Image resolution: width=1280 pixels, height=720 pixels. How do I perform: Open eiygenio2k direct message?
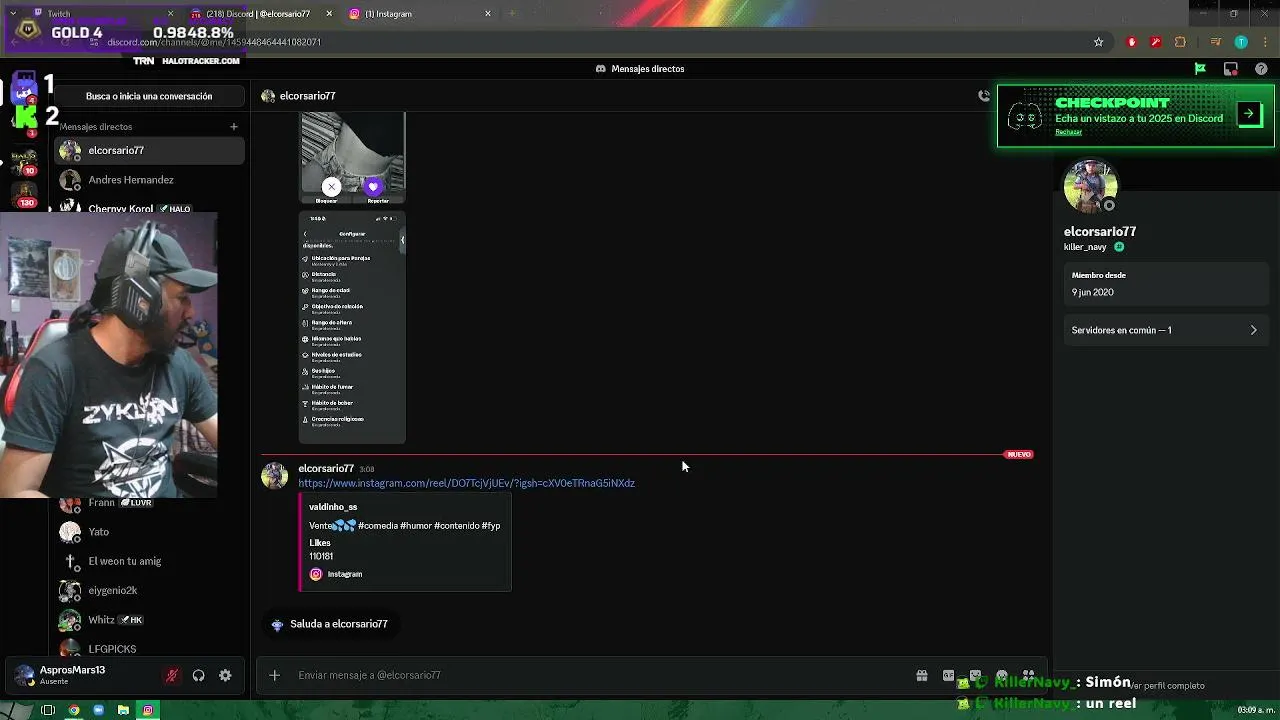tap(149, 591)
